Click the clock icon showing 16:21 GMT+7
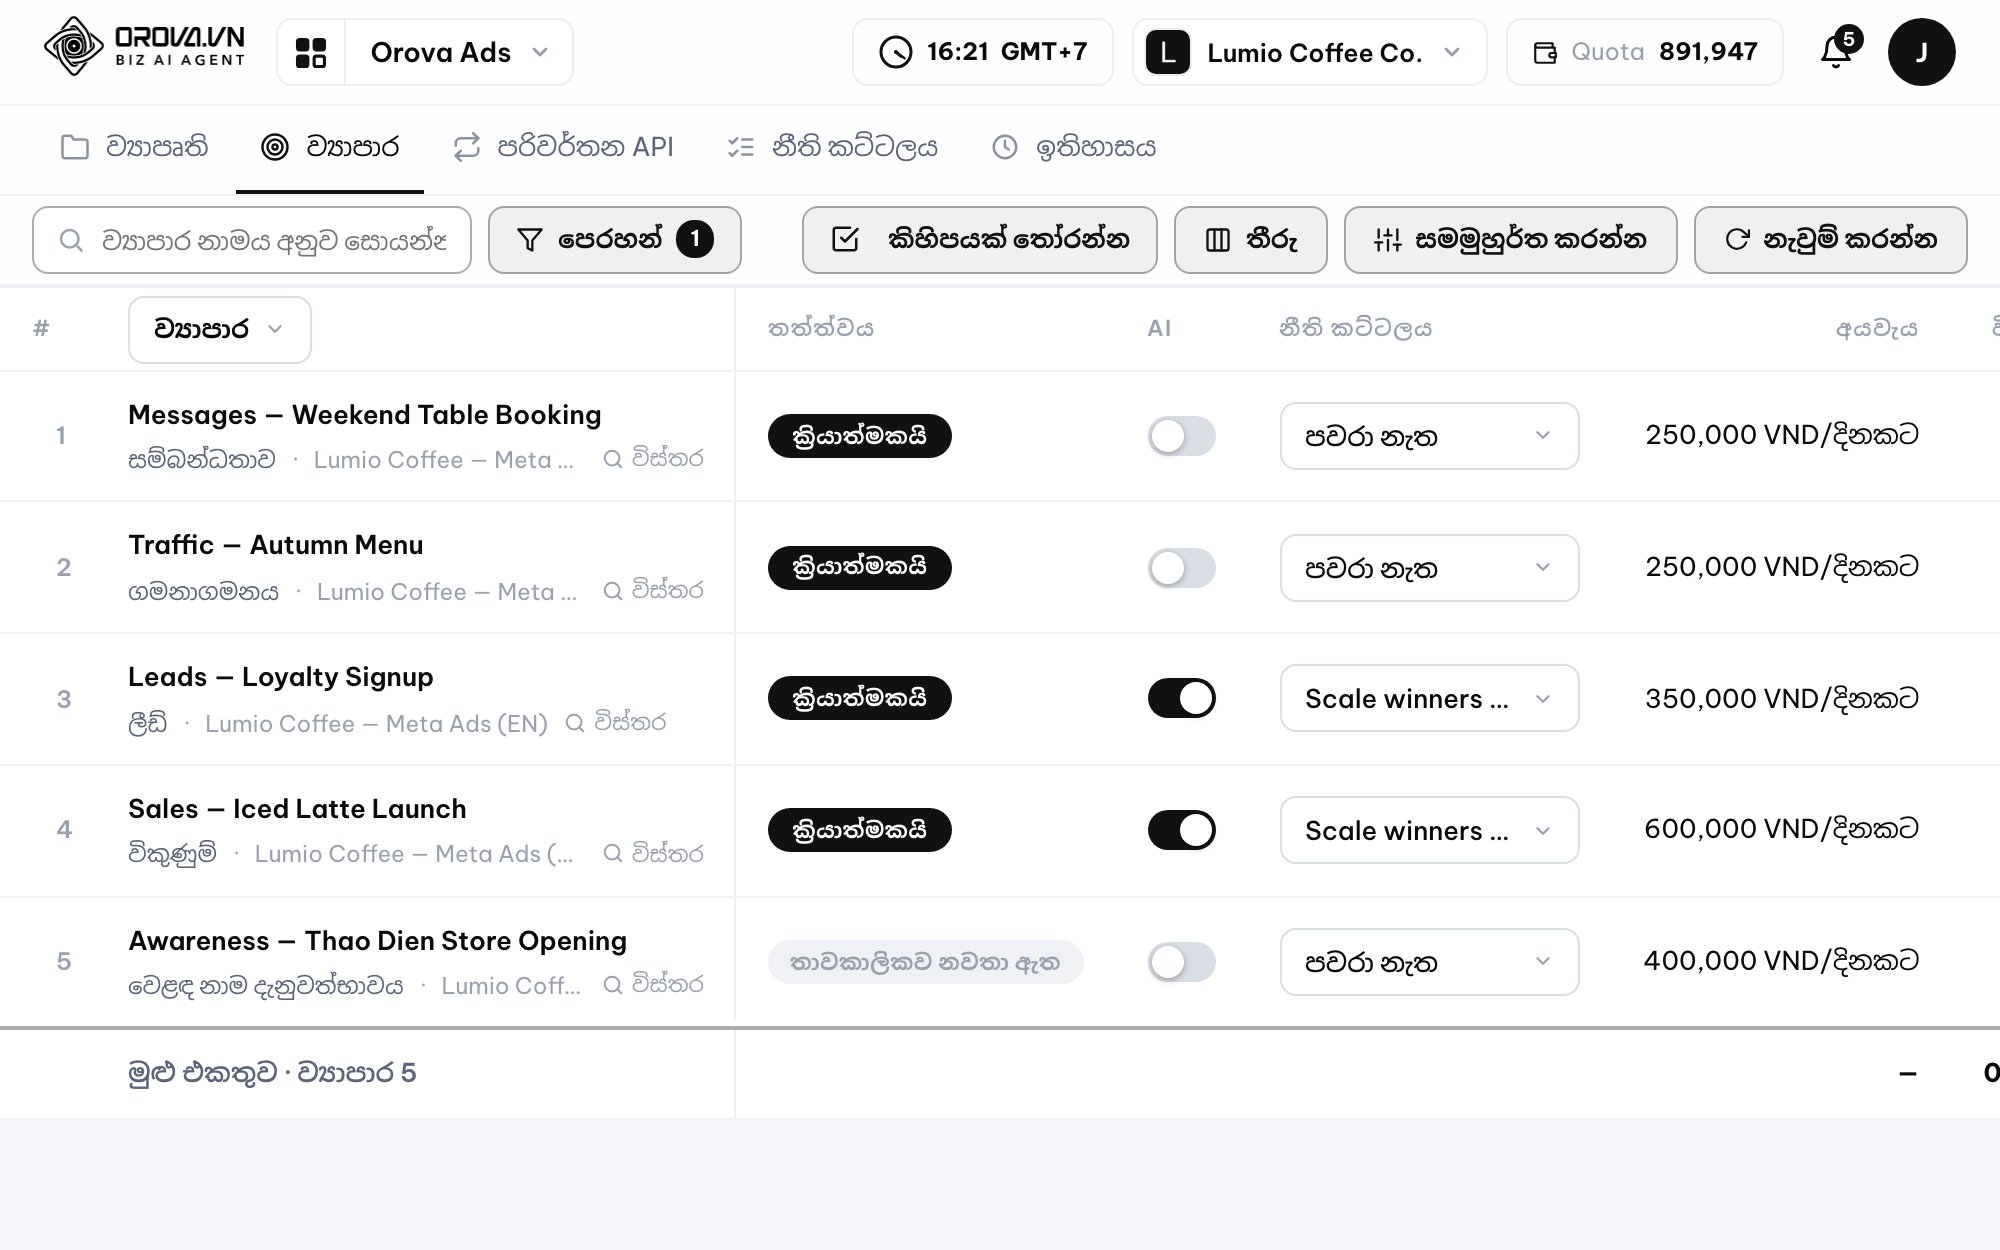The image size is (2000, 1250). 895,52
